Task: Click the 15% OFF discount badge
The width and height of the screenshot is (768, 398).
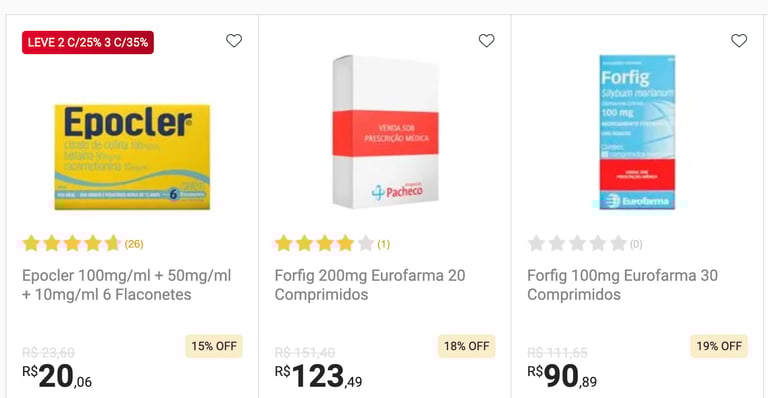Action: click(214, 346)
